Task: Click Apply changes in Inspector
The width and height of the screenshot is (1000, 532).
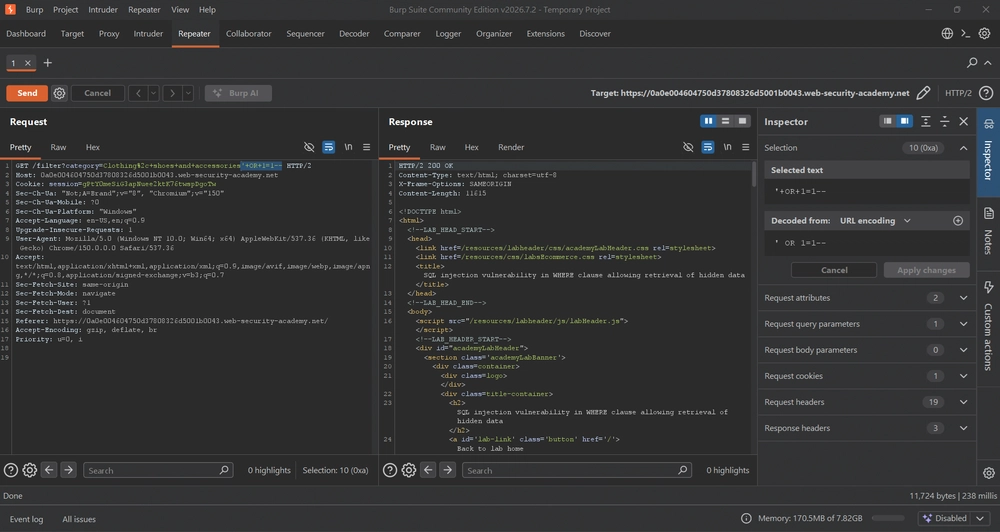Action: point(926,270)
